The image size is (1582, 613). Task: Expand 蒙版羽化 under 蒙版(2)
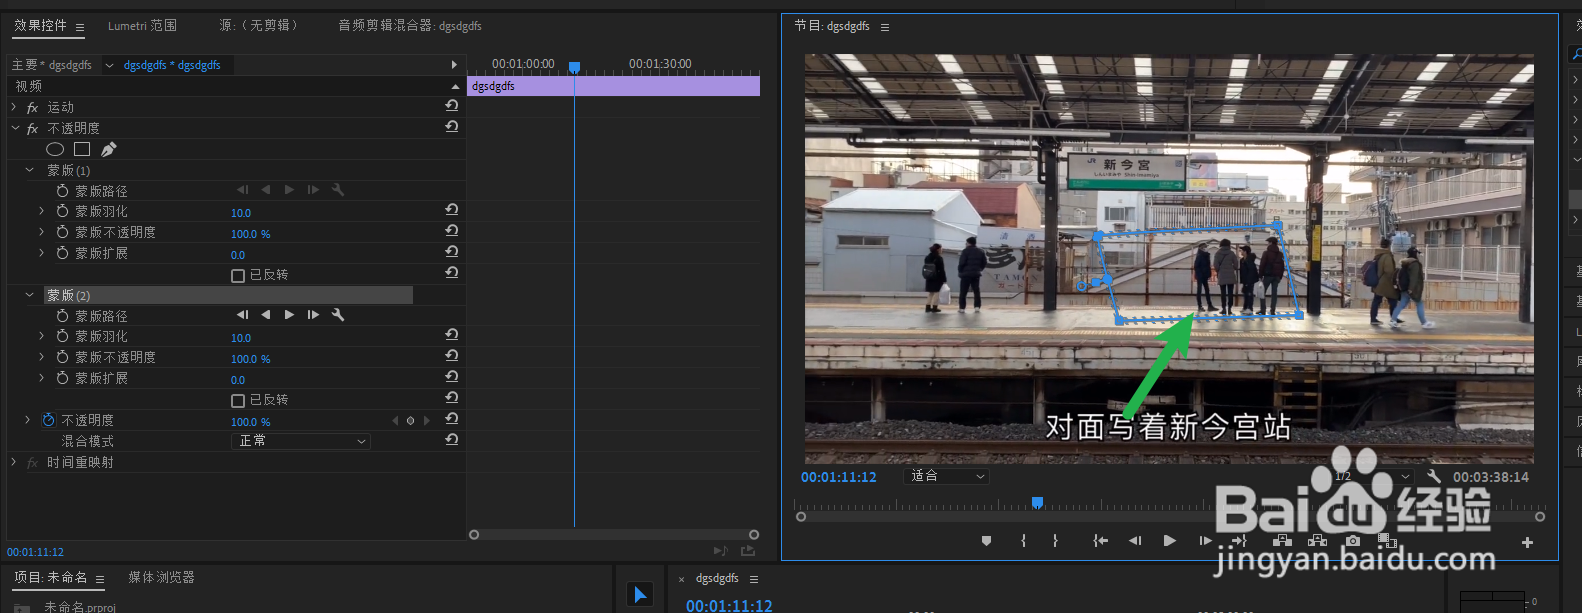42,336
